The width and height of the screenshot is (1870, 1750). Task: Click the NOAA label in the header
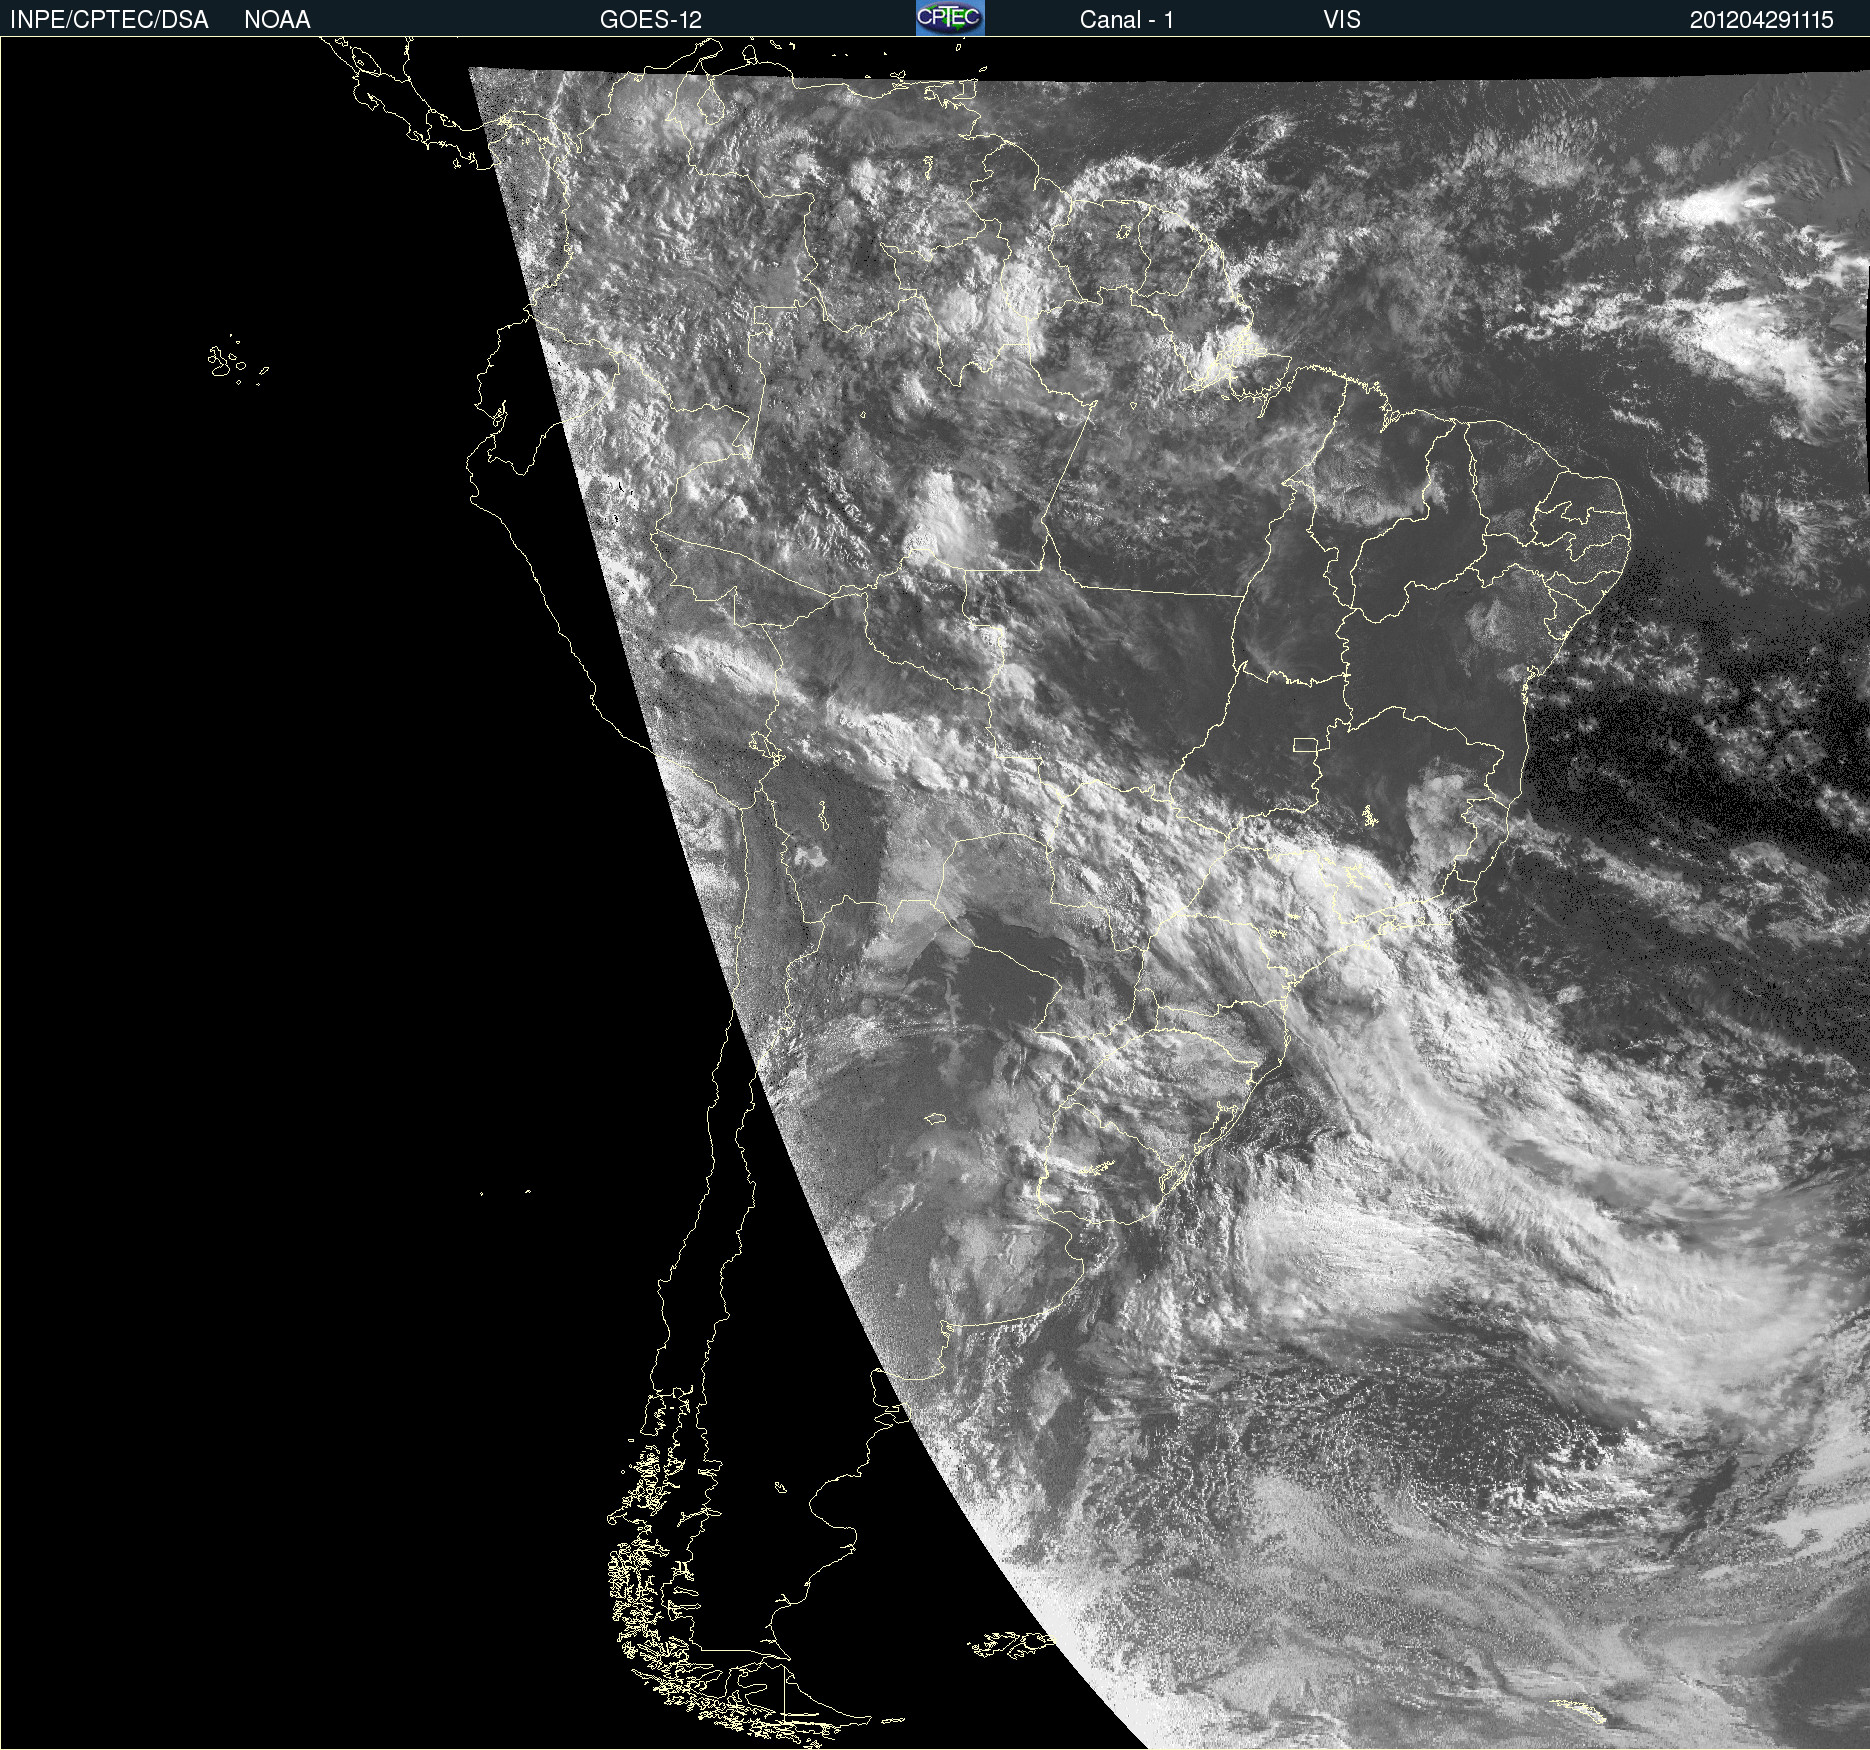(277, 20)
